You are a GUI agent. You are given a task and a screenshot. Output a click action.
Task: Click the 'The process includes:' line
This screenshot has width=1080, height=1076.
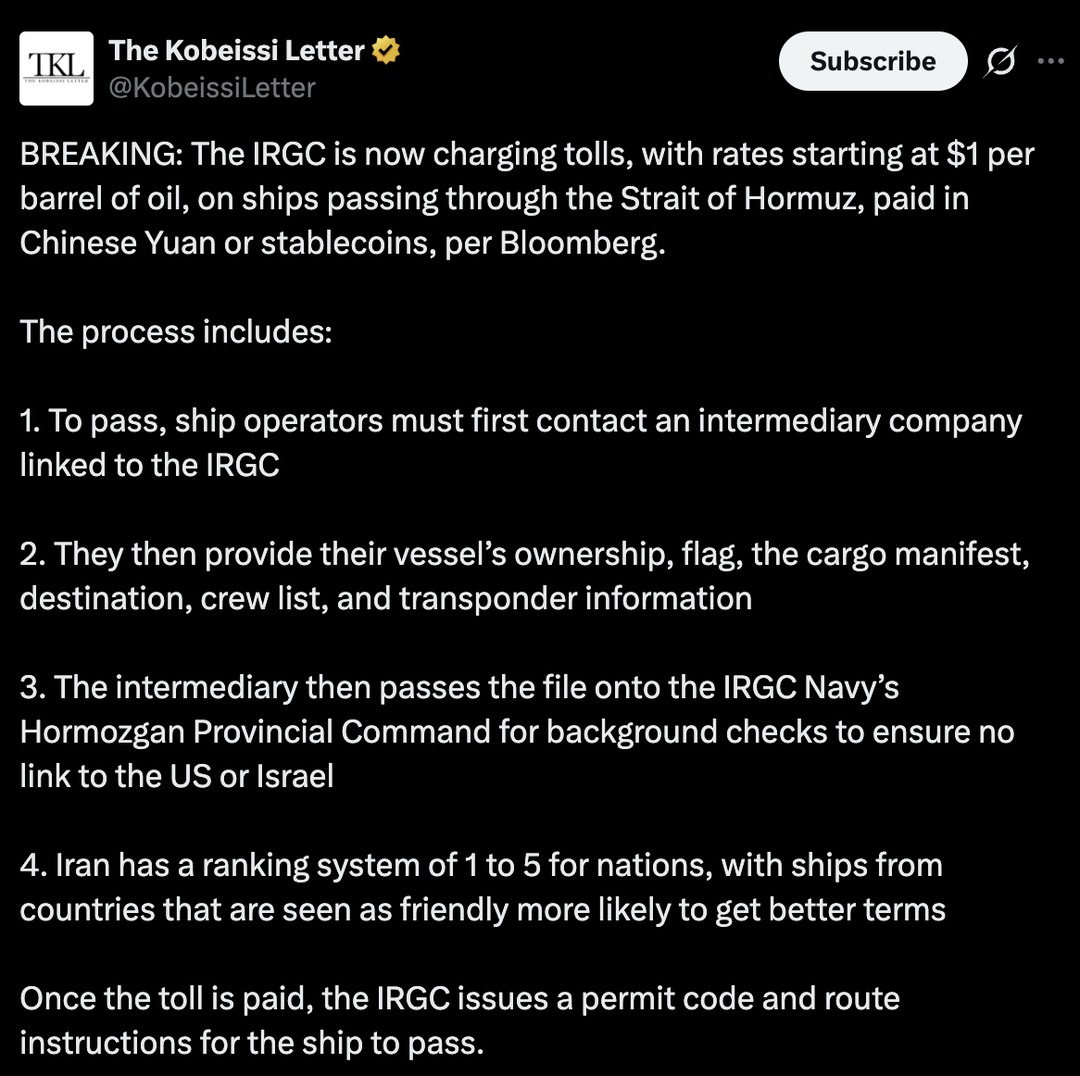click(x=174, y=331)
